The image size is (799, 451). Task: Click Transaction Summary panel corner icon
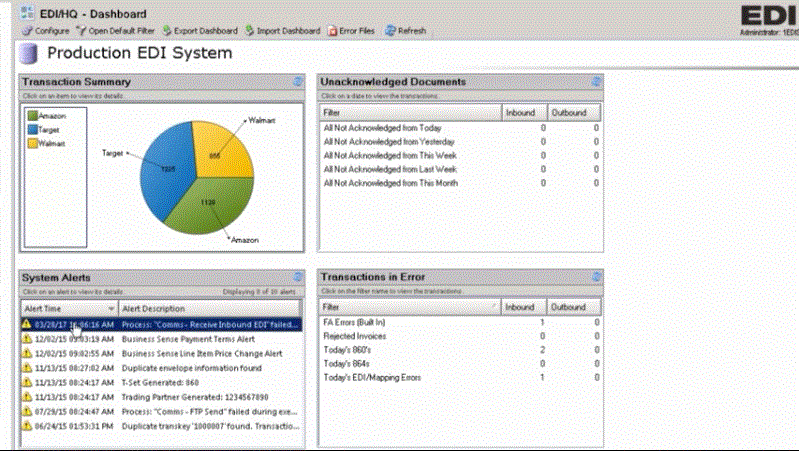tap(297, 82)
